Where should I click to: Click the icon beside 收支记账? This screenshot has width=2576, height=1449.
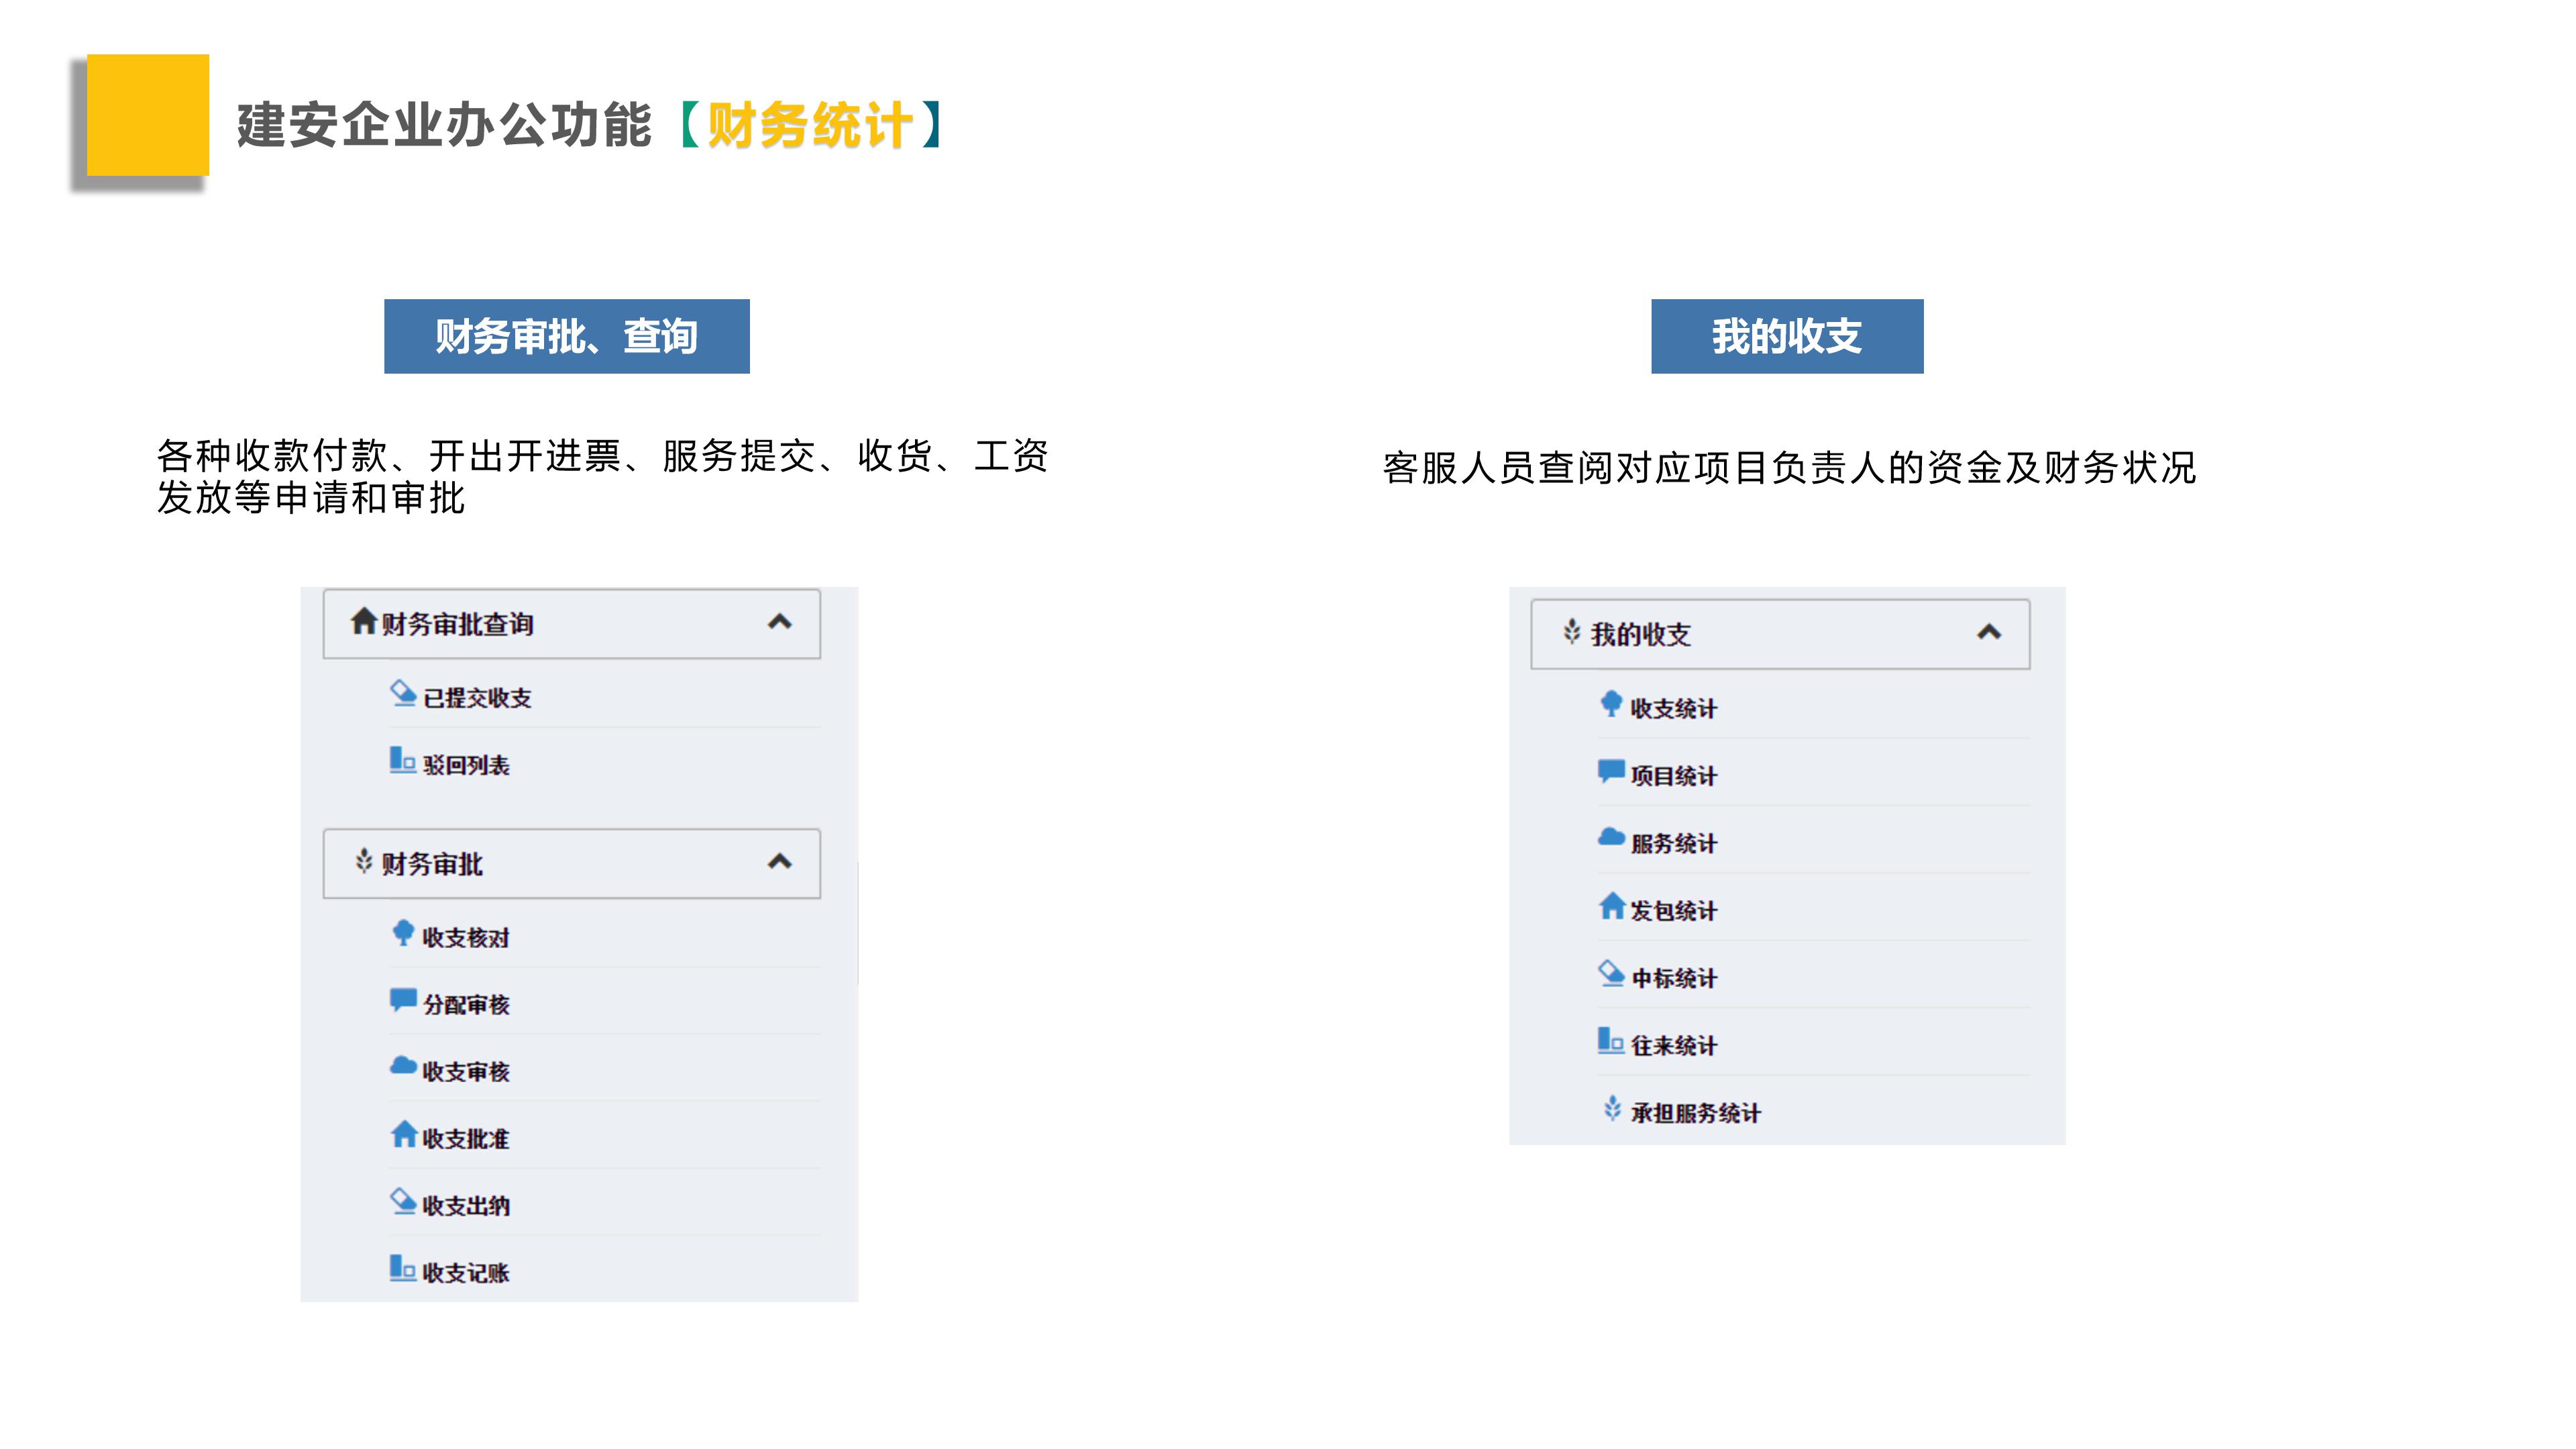tap(402, 1268)
